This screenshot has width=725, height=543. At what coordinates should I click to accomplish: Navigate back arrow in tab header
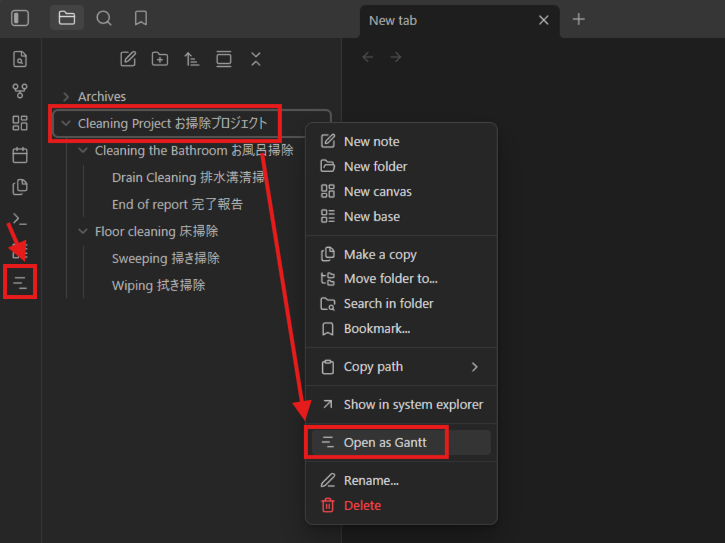click(x=368, y=57)
